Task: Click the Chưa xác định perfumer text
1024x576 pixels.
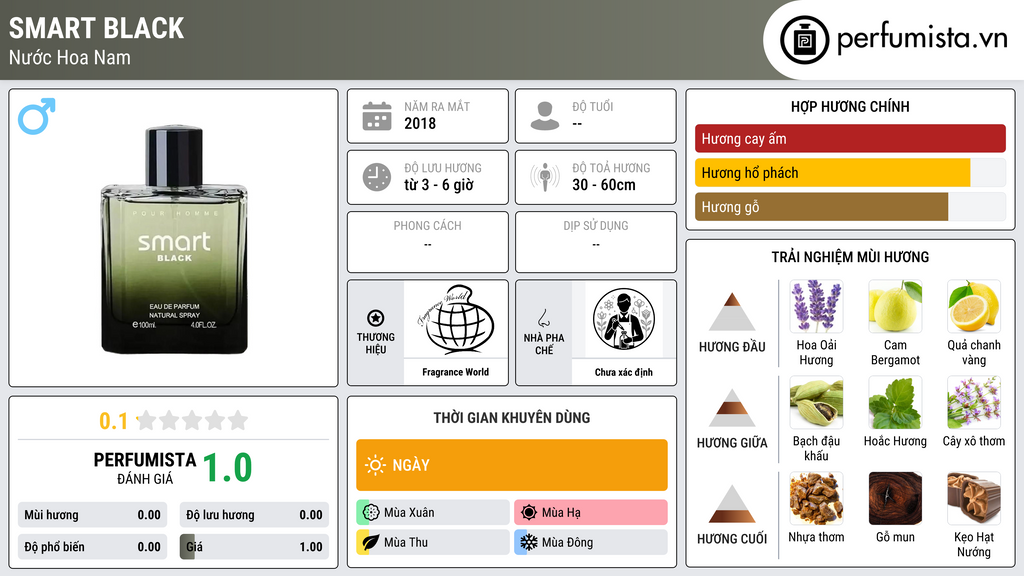Action: coord(624,372)
